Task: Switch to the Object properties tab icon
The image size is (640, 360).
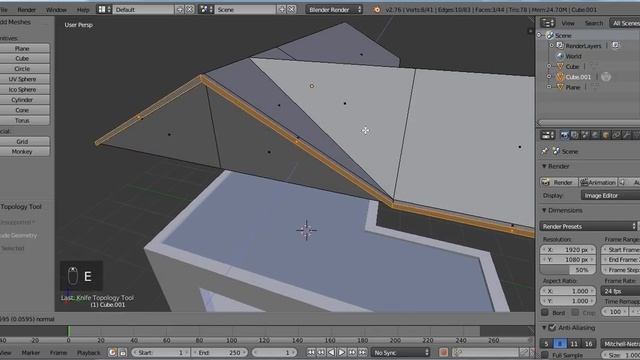Action: click(x=606, y=135)
